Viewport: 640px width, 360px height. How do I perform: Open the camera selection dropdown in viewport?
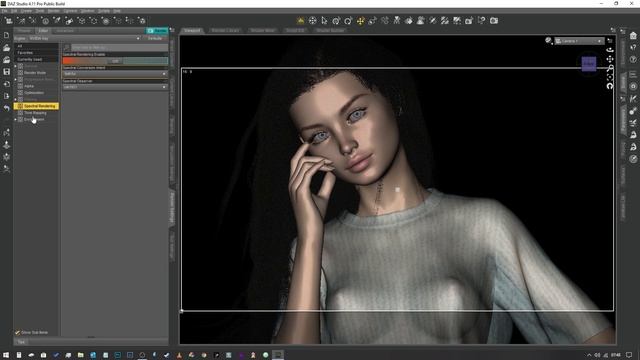pyautogui.click(x=579, y=41)
